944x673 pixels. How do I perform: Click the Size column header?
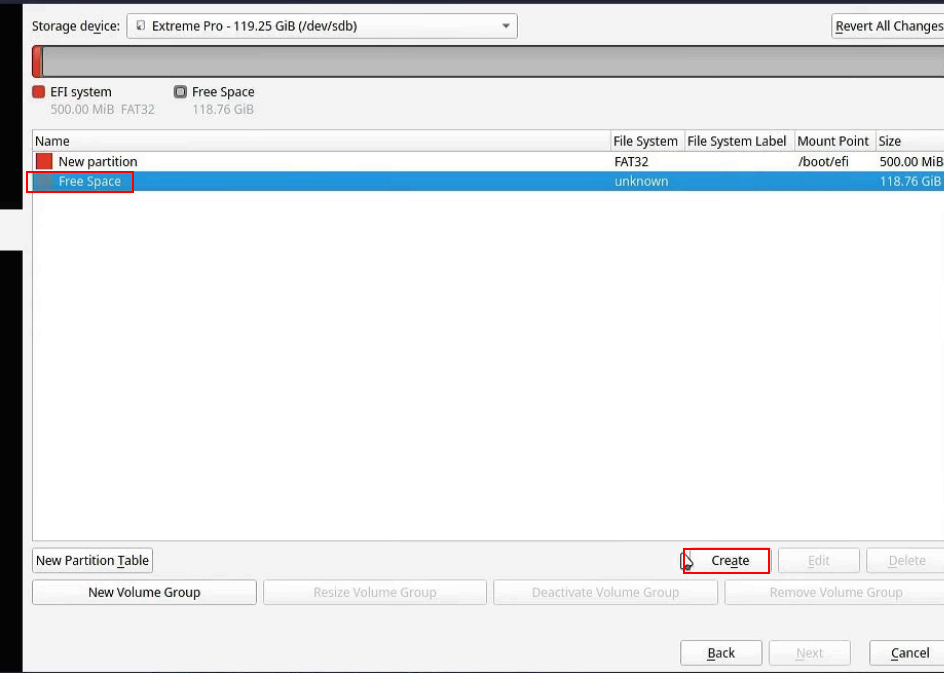(x=910, y=141)
